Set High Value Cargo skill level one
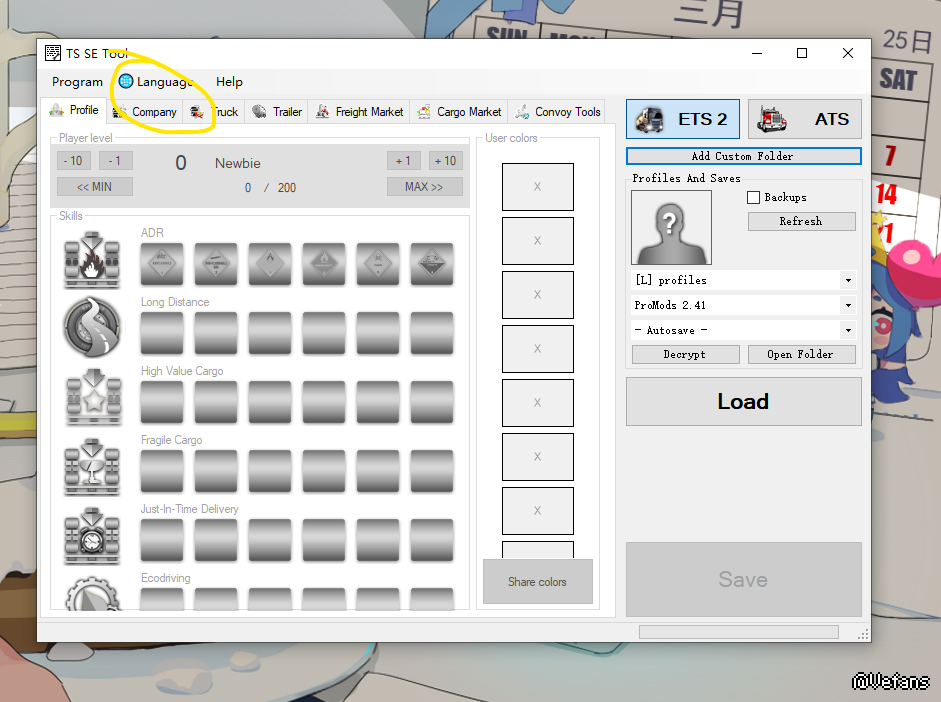 162,402
